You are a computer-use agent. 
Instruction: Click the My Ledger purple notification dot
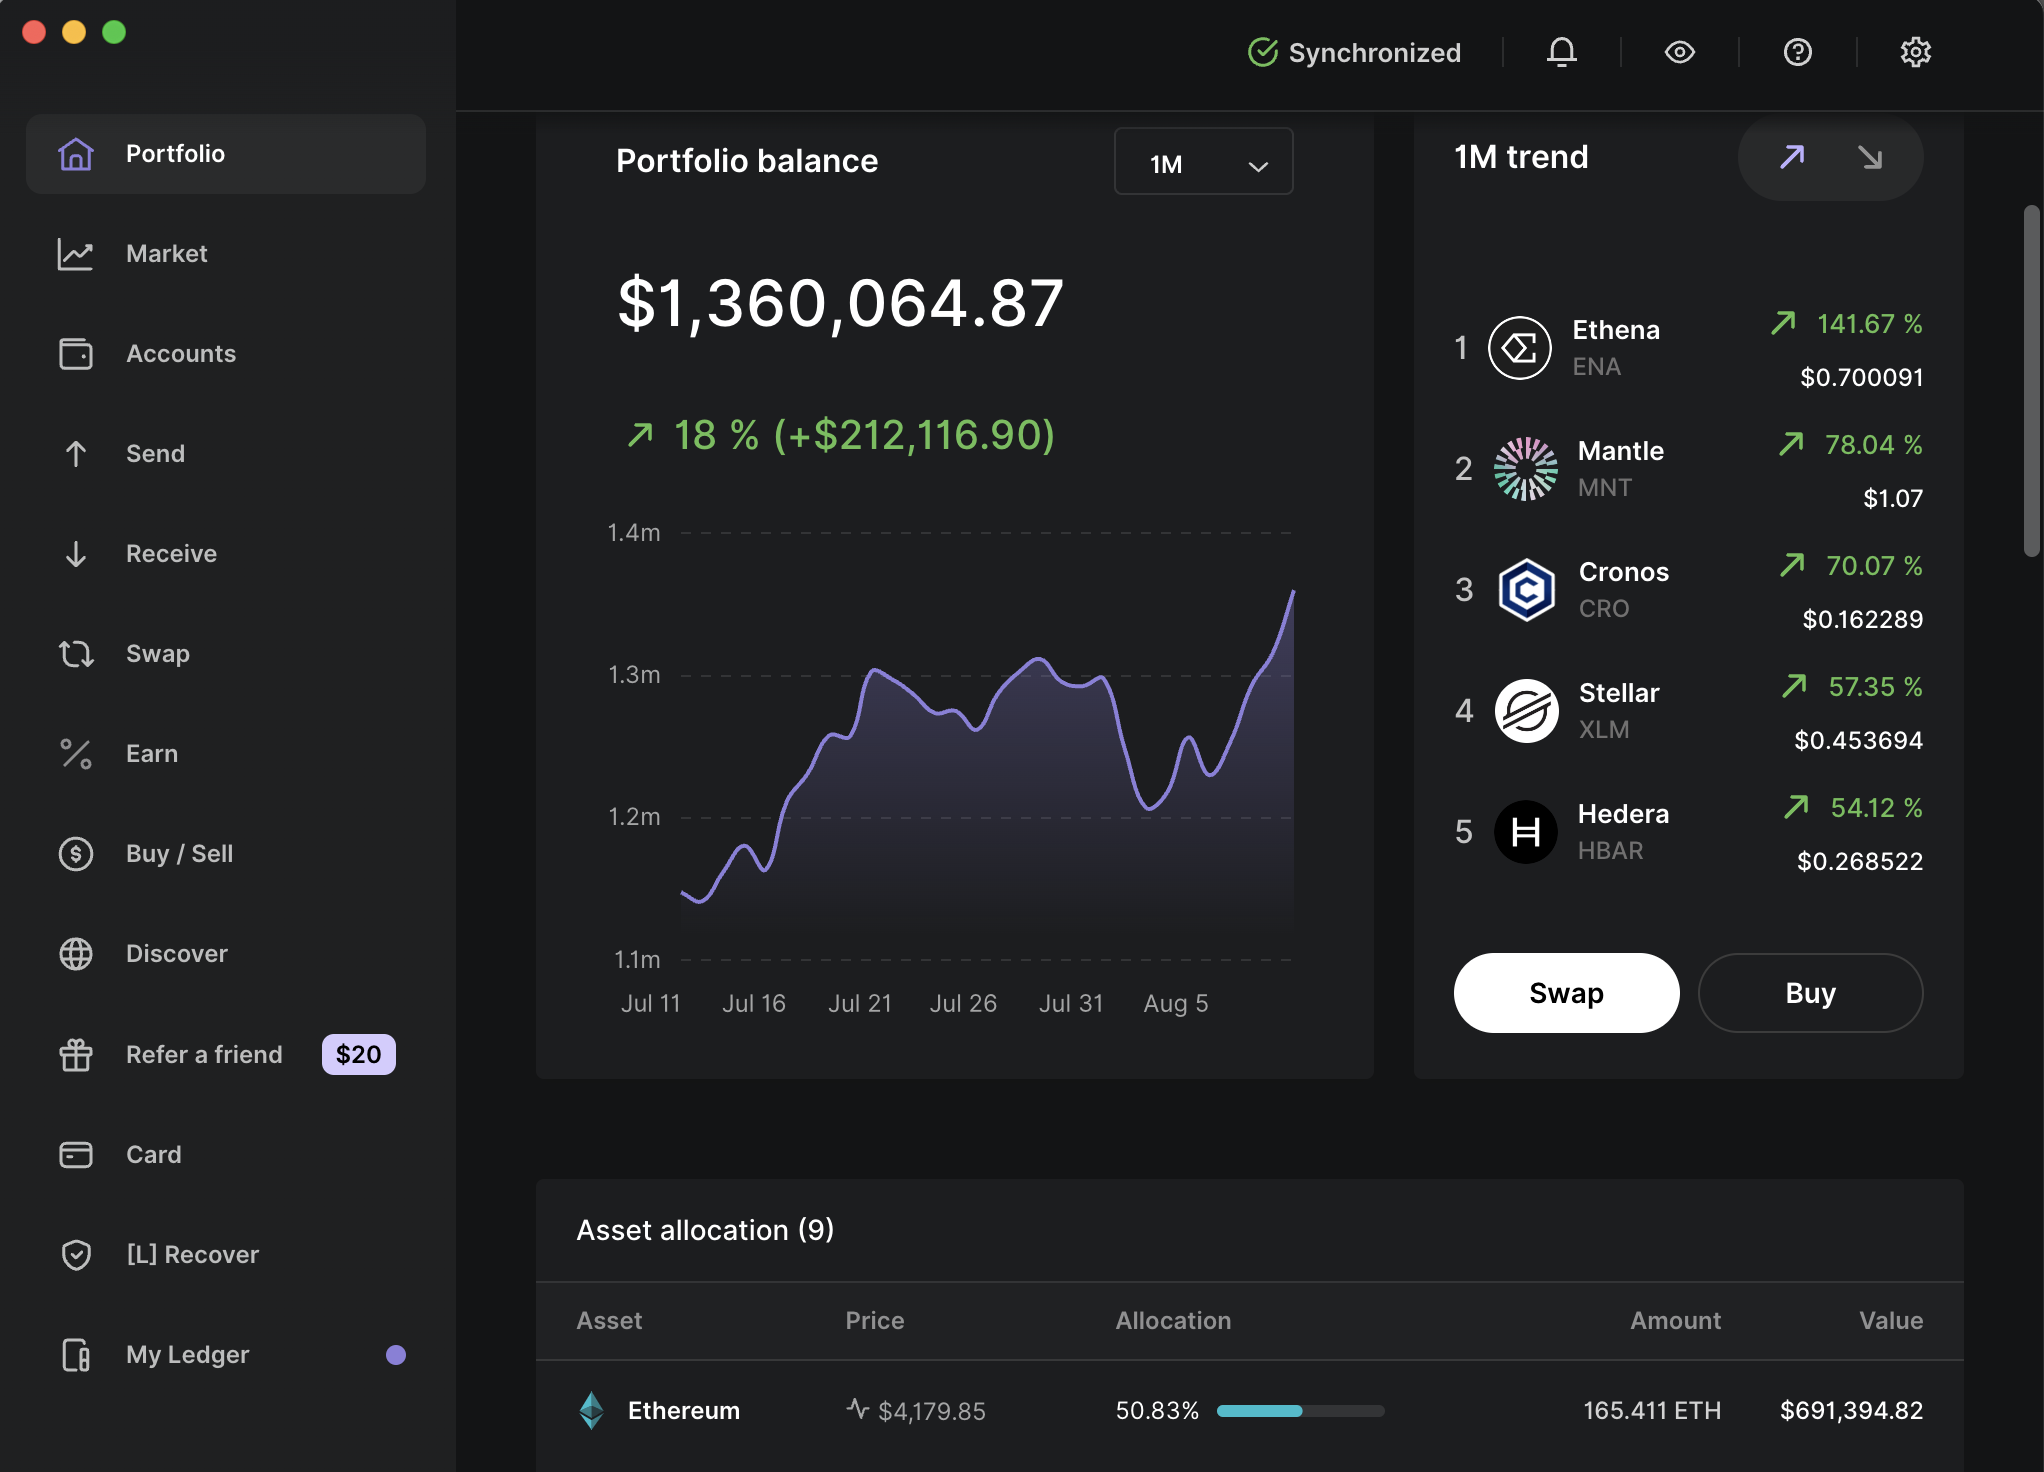coord(396,1355)
